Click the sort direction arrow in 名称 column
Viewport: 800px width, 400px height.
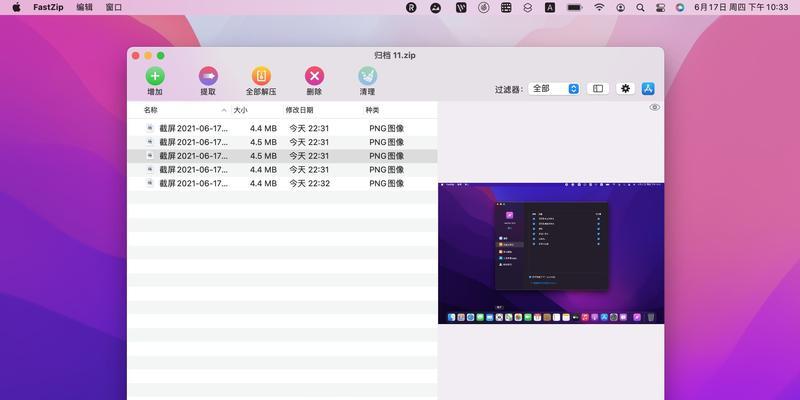click(x=224, y=110)
